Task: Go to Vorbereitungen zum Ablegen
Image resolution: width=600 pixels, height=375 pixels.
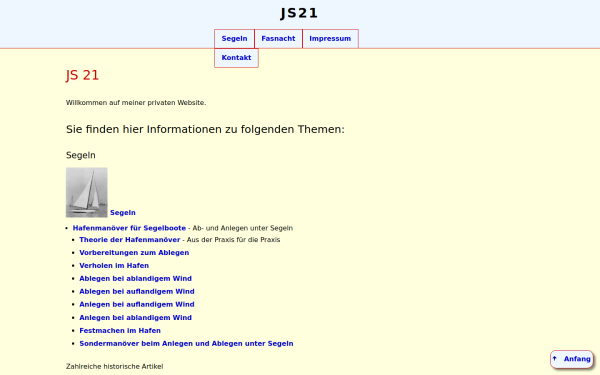Action: point(134,253)
